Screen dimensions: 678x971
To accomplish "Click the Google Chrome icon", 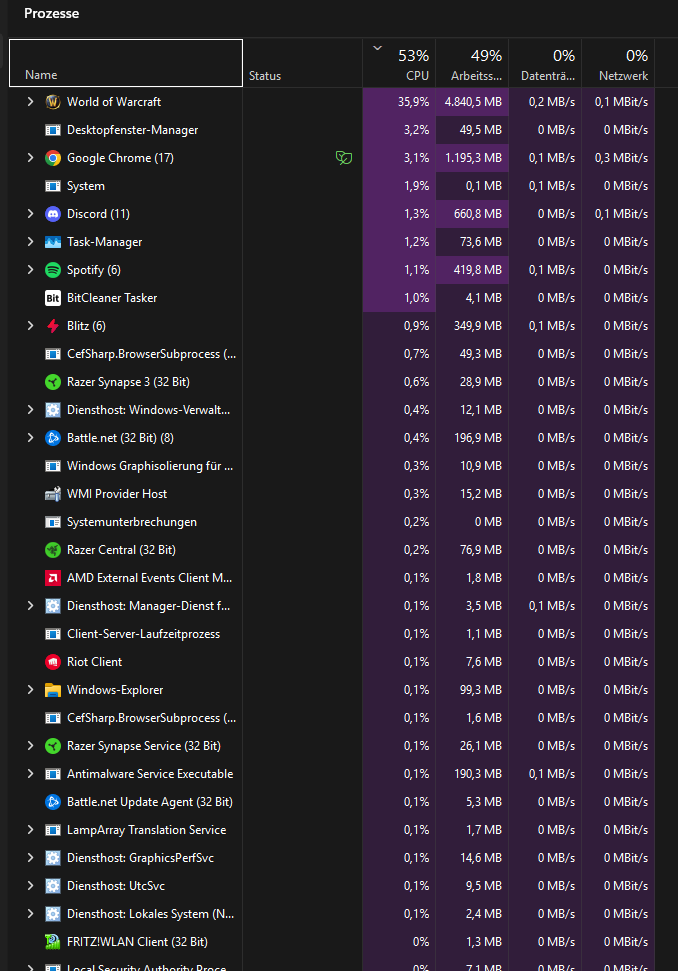I will (x=53, y=158).
